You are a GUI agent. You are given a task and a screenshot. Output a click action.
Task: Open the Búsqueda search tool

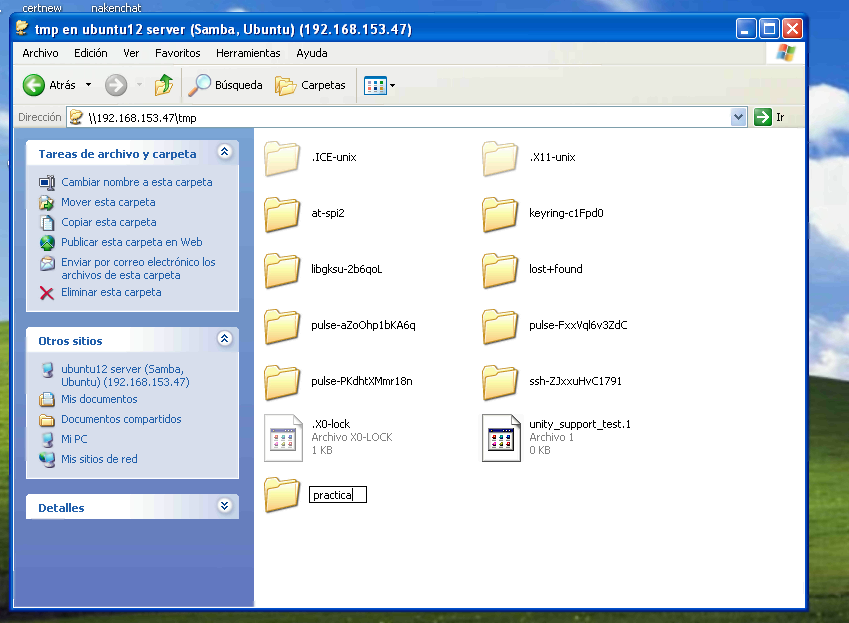pos(226,86)
